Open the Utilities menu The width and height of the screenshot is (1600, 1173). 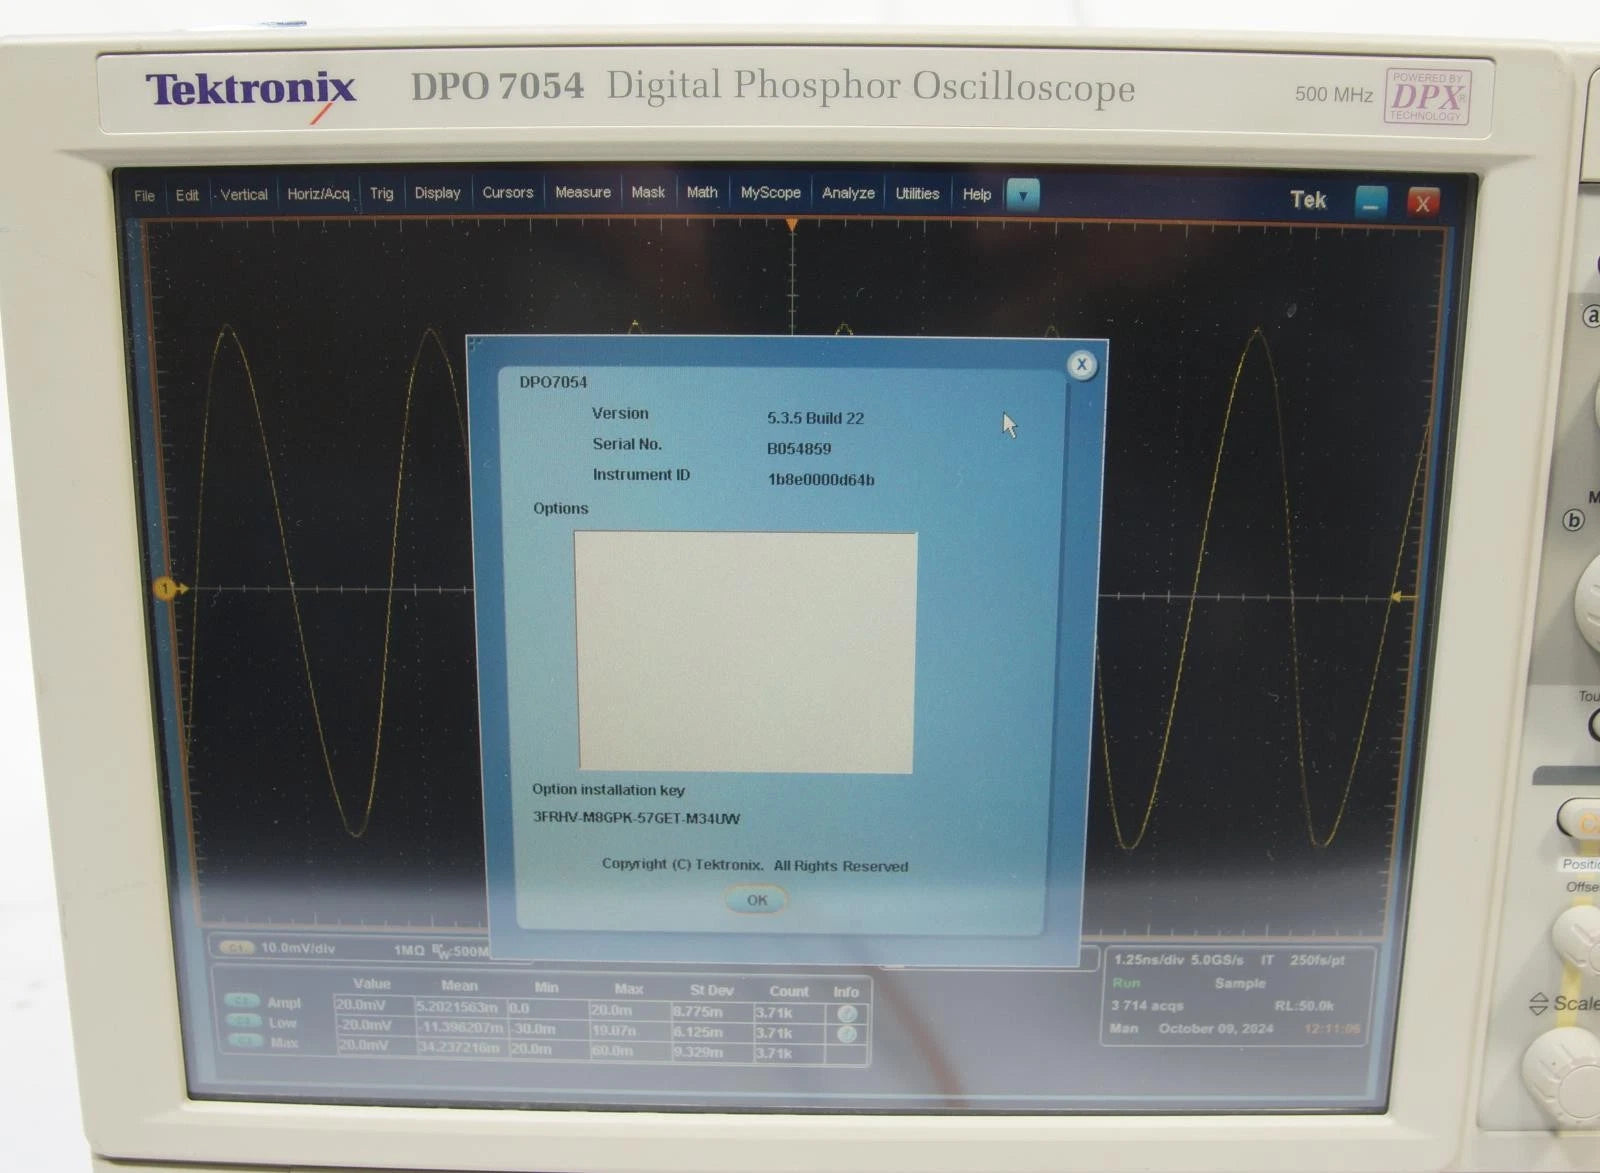coord(917,193)
